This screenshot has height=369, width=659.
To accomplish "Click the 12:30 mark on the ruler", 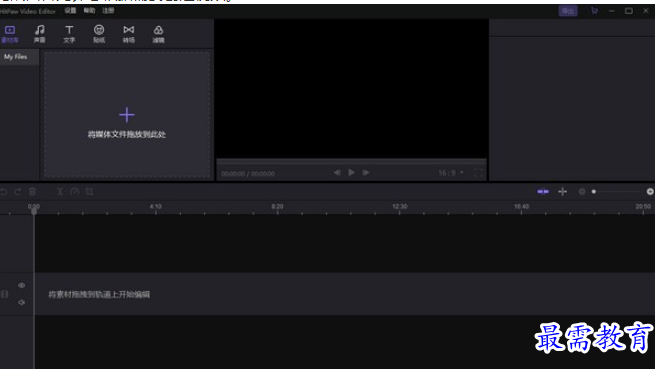I will click(x=399, y=206).
